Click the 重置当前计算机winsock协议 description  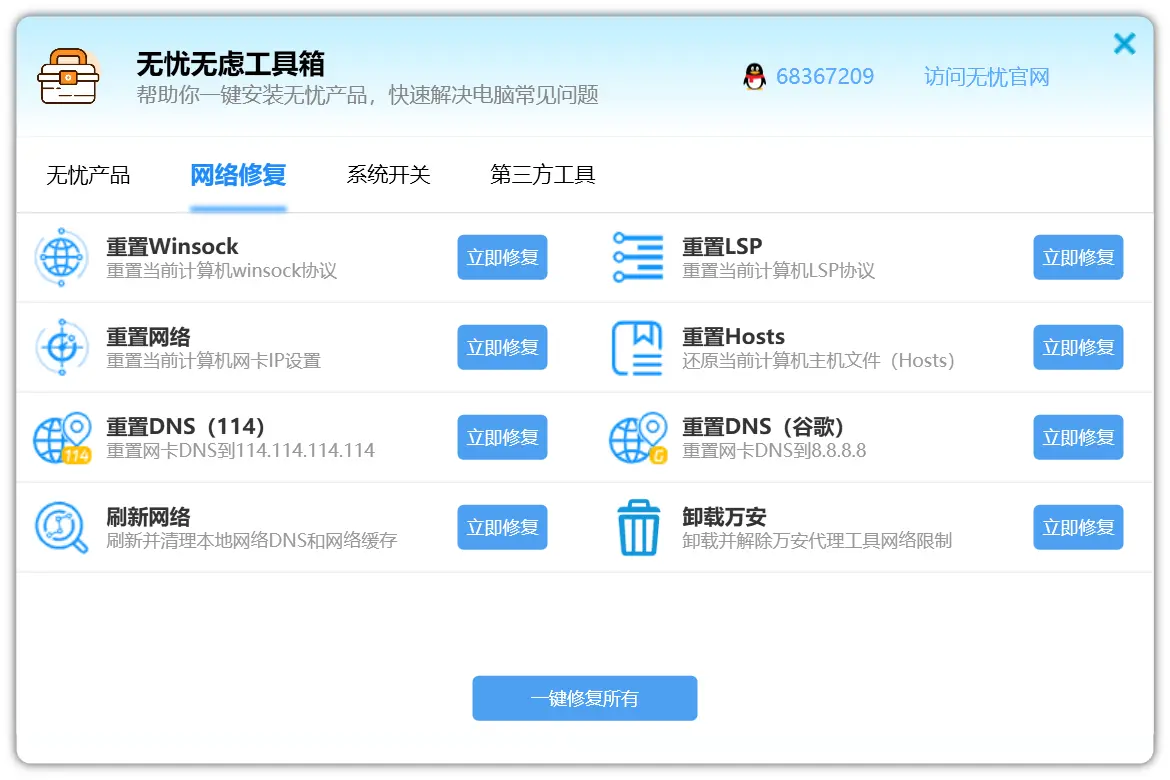[222, 270]
